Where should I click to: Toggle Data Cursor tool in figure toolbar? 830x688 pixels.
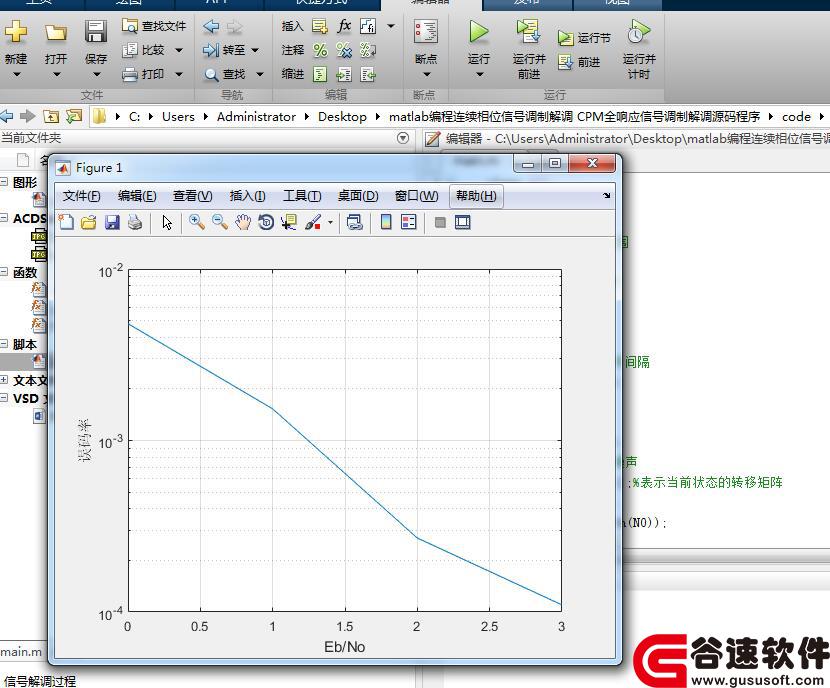point(289,222)
